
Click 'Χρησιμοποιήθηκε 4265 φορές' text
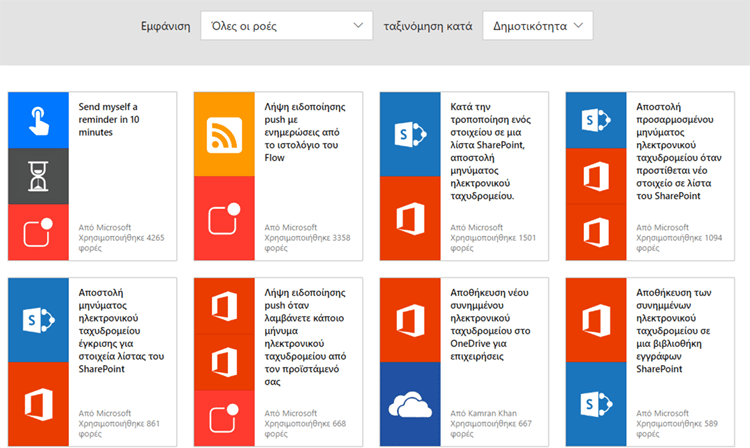coord(121,243)
